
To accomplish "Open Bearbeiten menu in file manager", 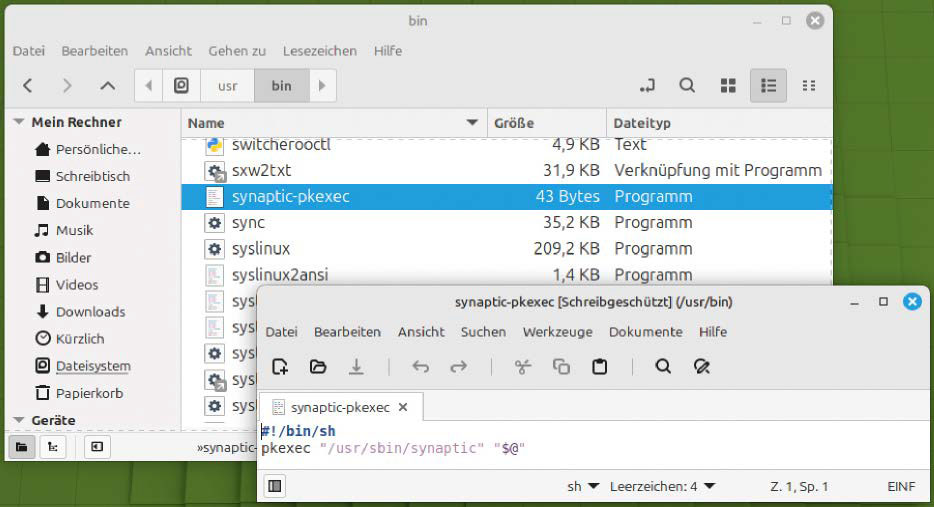I will coord(95,51).
